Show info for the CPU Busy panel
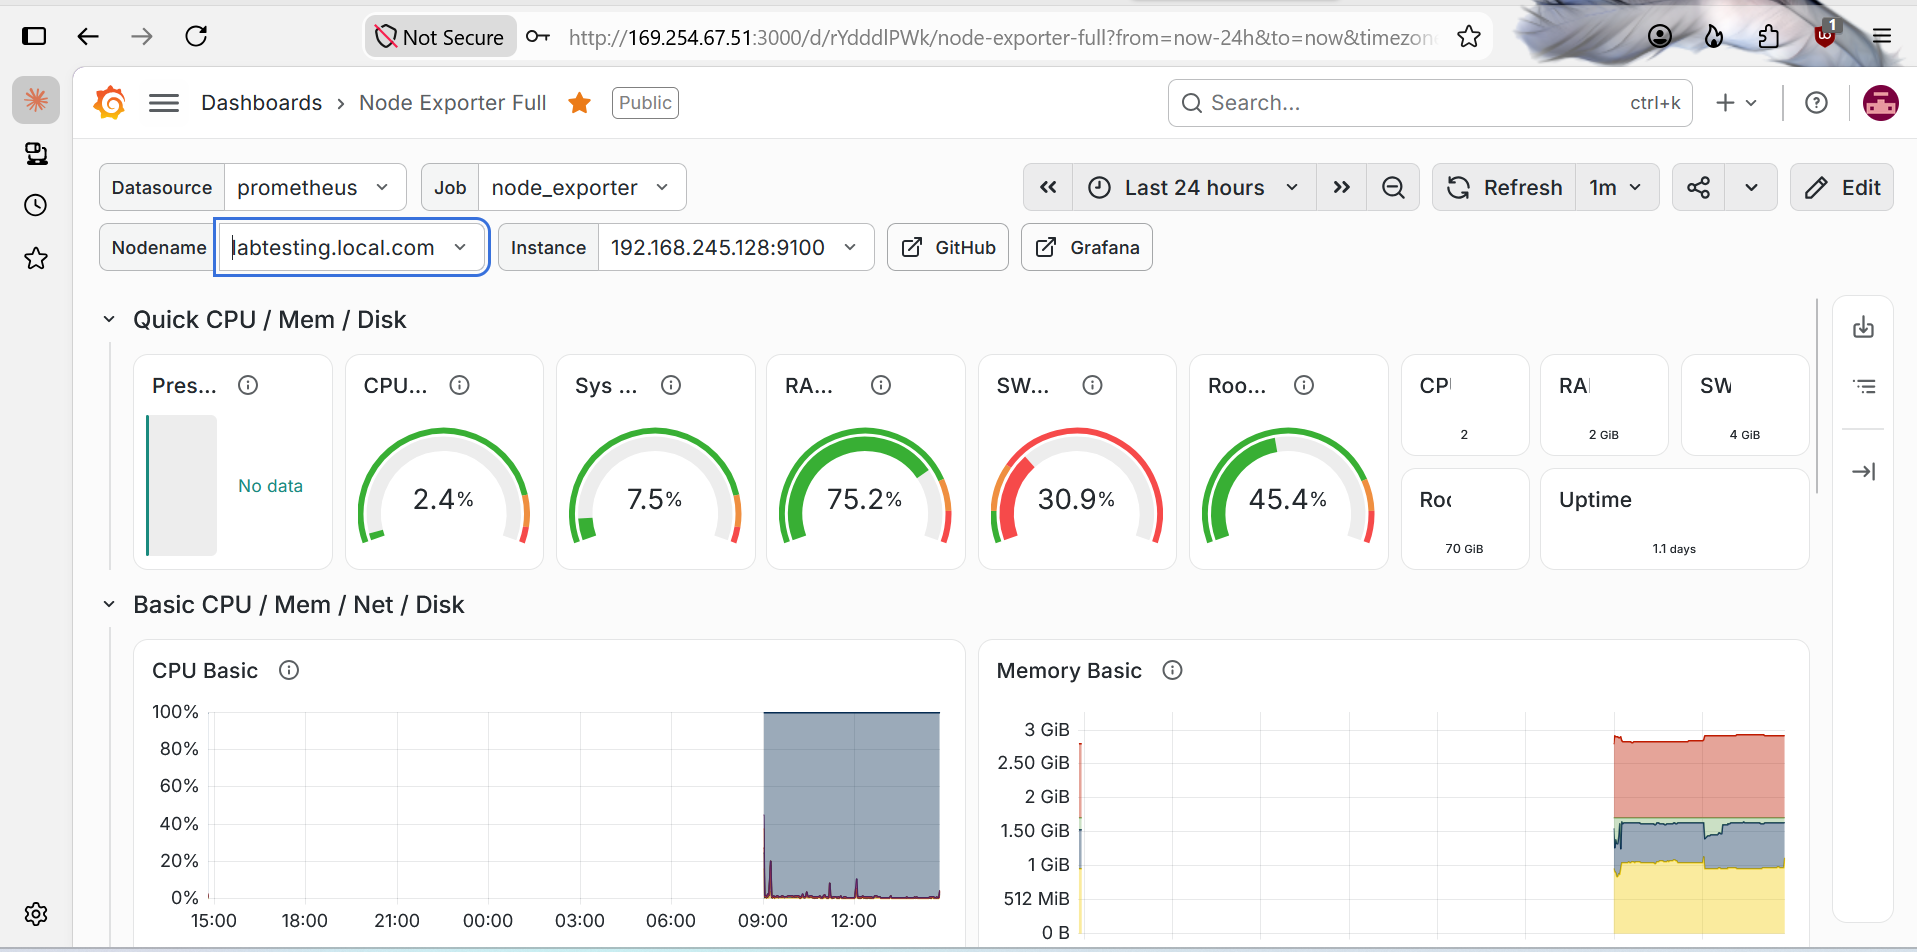Screen dimensions: 1917x952 click(459, 385)
